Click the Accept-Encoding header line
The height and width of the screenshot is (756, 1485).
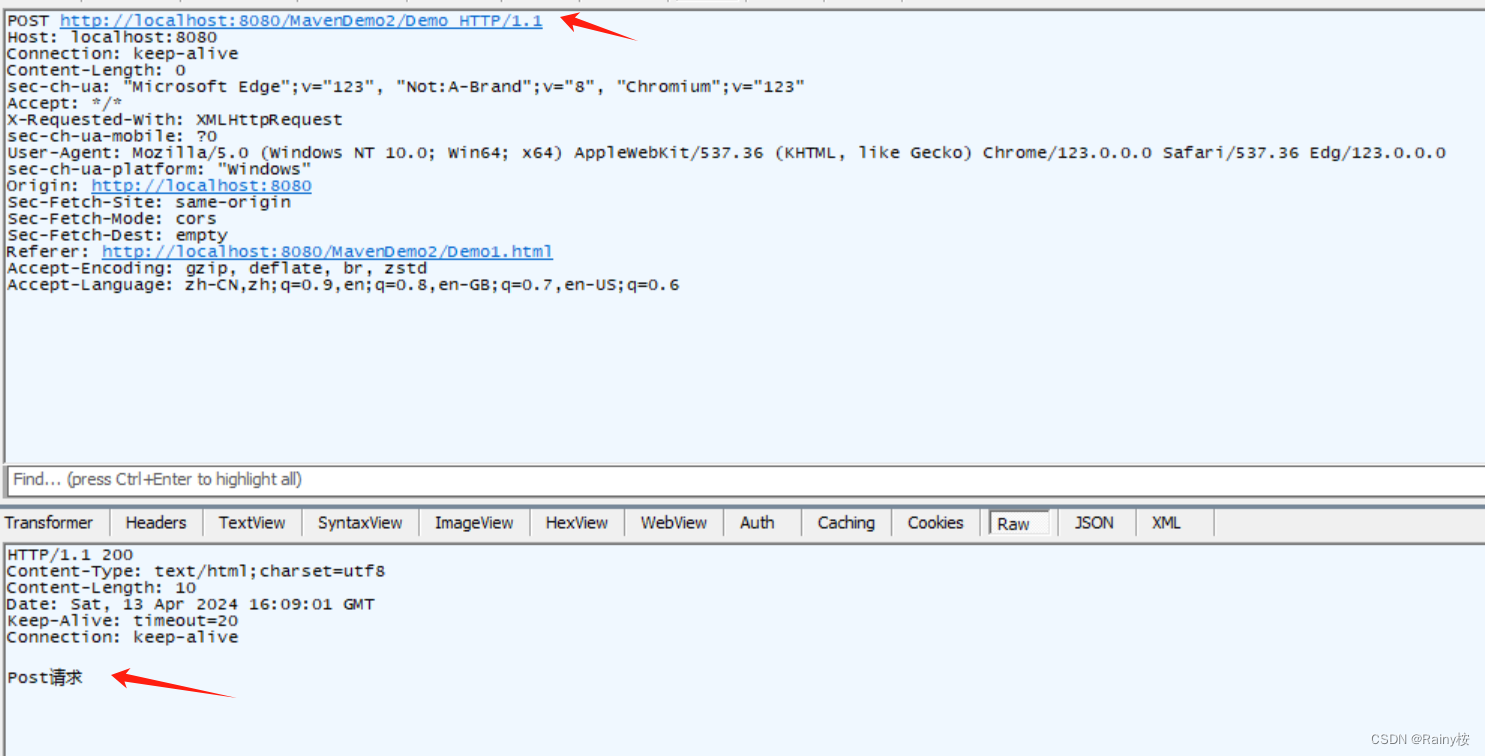(x=217, y=268)
